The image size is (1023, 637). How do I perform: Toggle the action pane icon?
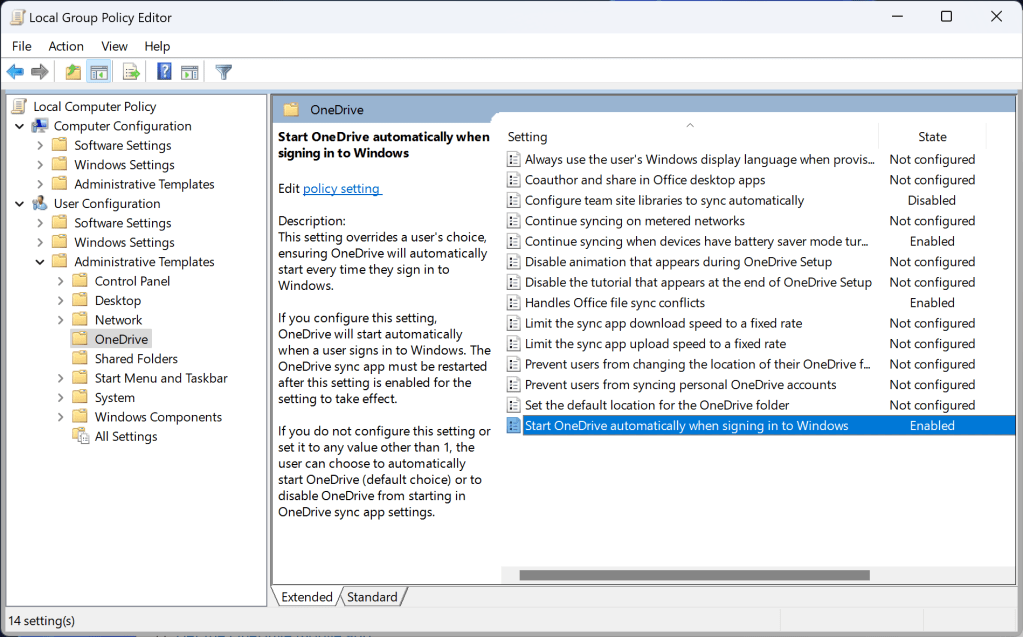pos(190,71)
